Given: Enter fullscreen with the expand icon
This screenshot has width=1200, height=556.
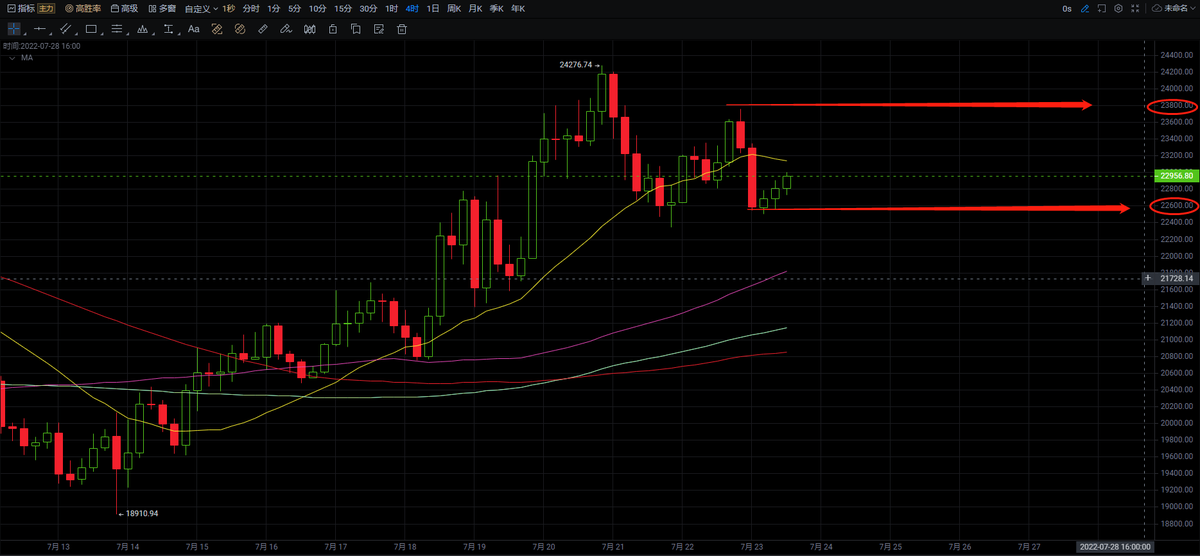Looking at the screenshot, I should point(1135,9).
